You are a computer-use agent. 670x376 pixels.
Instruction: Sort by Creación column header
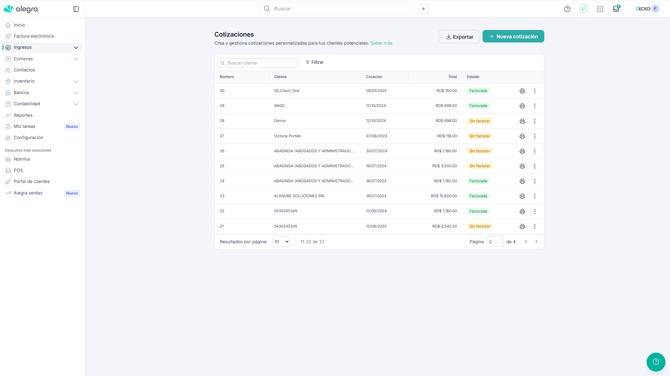[x=374, y=77]
